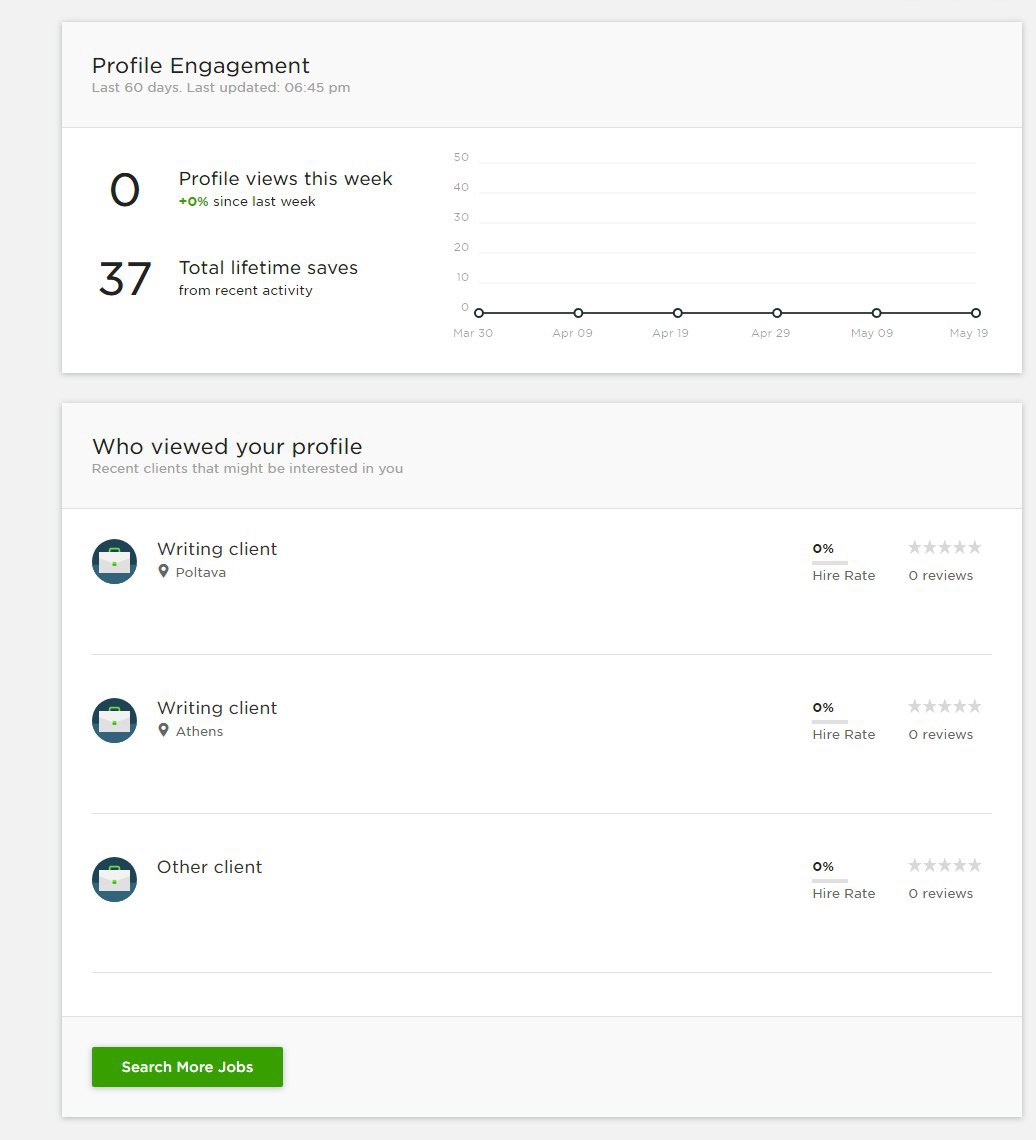Click the location pin icon beside Athens
1036x1140 pixels.
coord(164,731)
